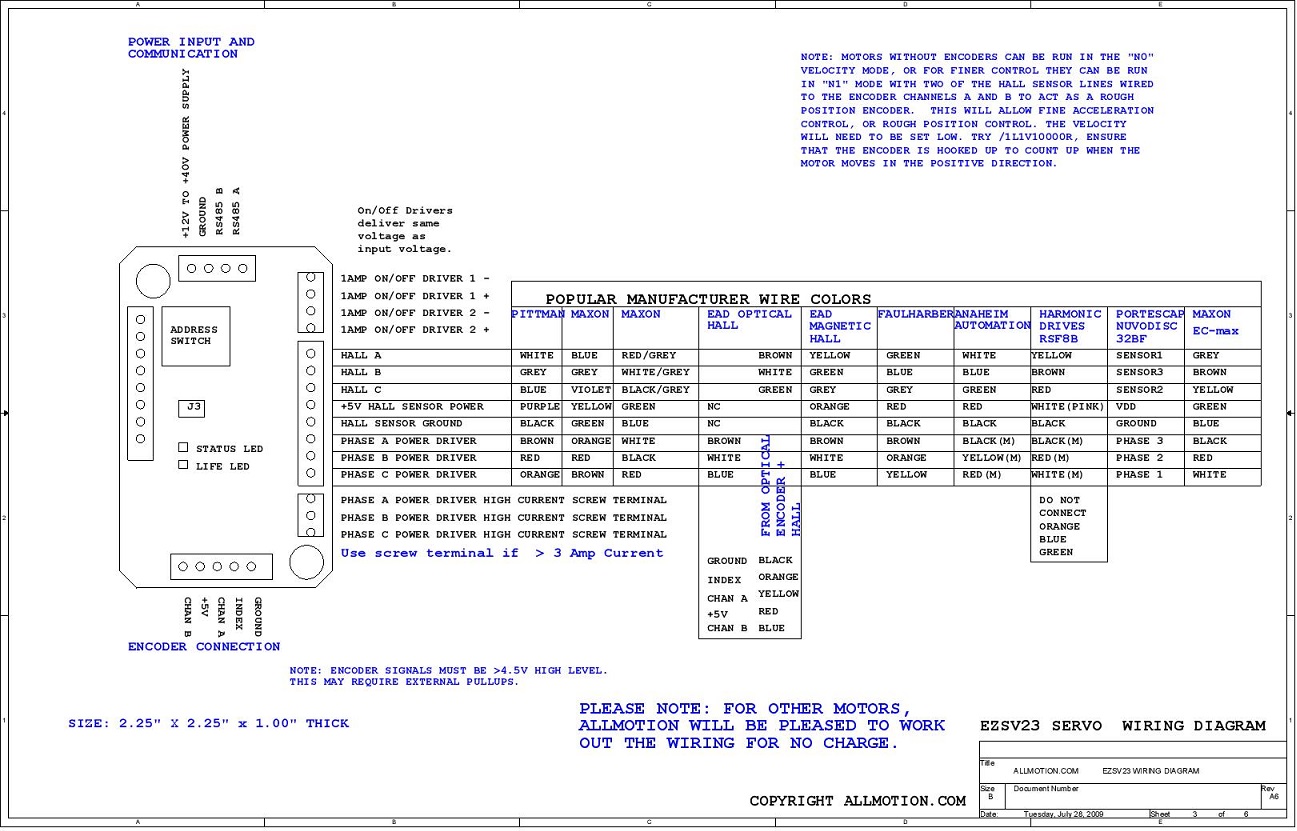Select the WHITE(M) cell under Harmonic Drives
The height and width of the screenshot is (831, 1297).
pyautogui.click(x=1057, y=475)
